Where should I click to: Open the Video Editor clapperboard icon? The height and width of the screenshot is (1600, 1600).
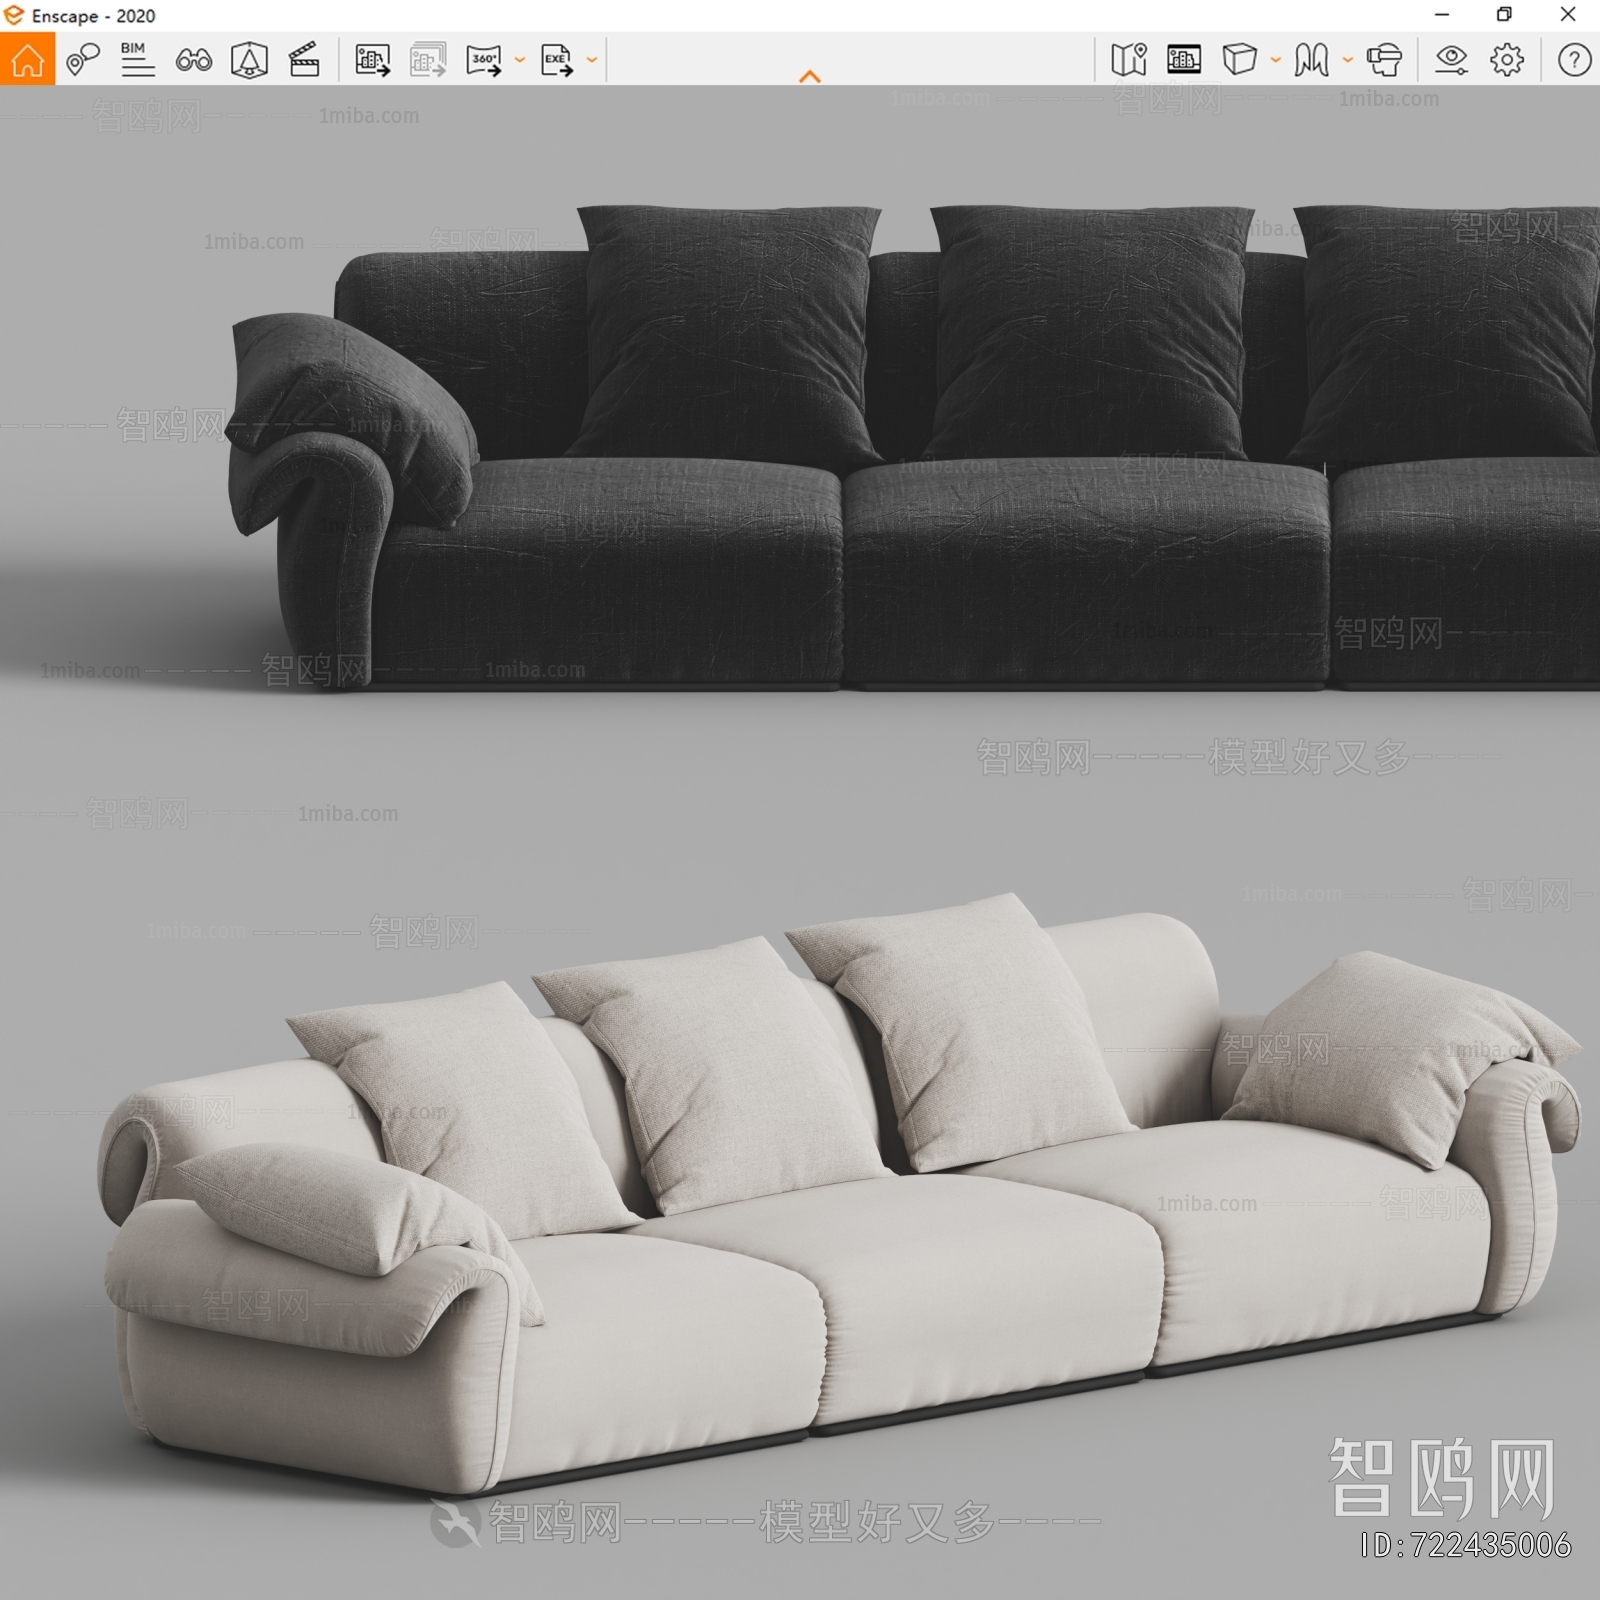[304, 60]
